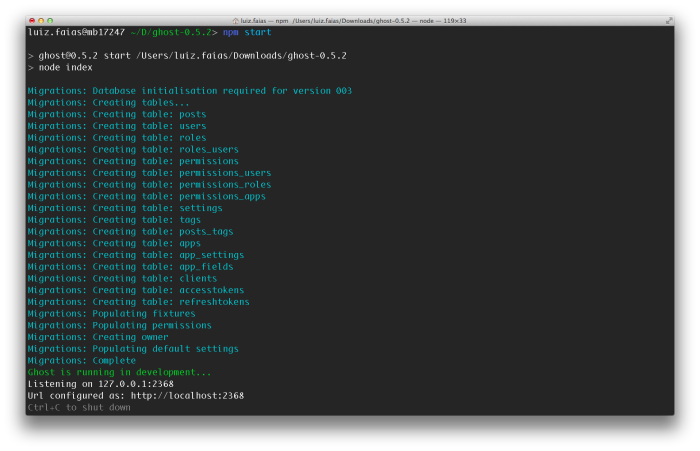Click the 'Creating table: app_settings' line
700x451 pixels.
coord(136,255)
